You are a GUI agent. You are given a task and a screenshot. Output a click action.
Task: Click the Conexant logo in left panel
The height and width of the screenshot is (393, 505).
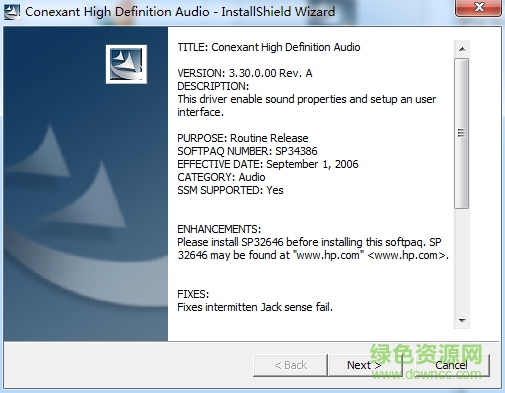[126, 64]
